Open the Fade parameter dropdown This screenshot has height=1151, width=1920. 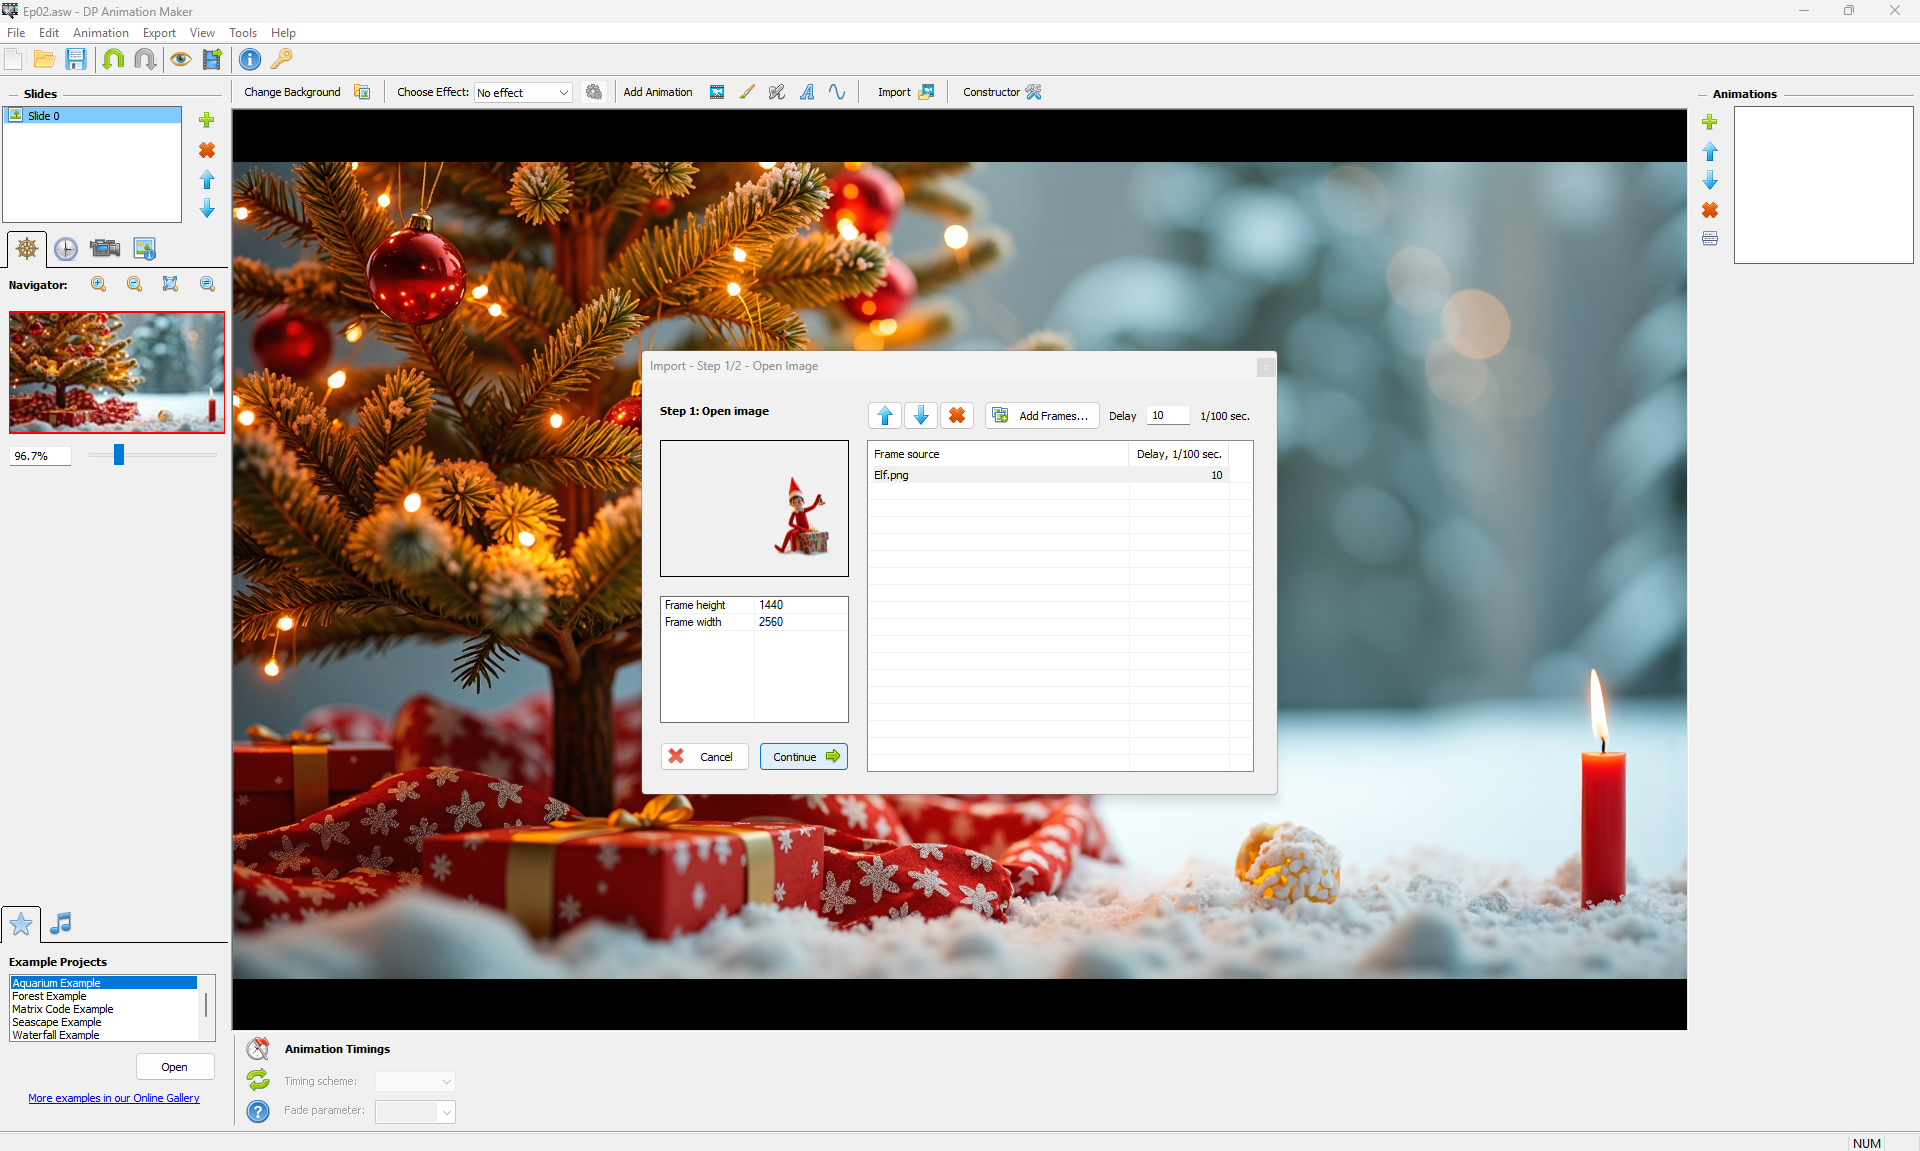pos(446,1112)
